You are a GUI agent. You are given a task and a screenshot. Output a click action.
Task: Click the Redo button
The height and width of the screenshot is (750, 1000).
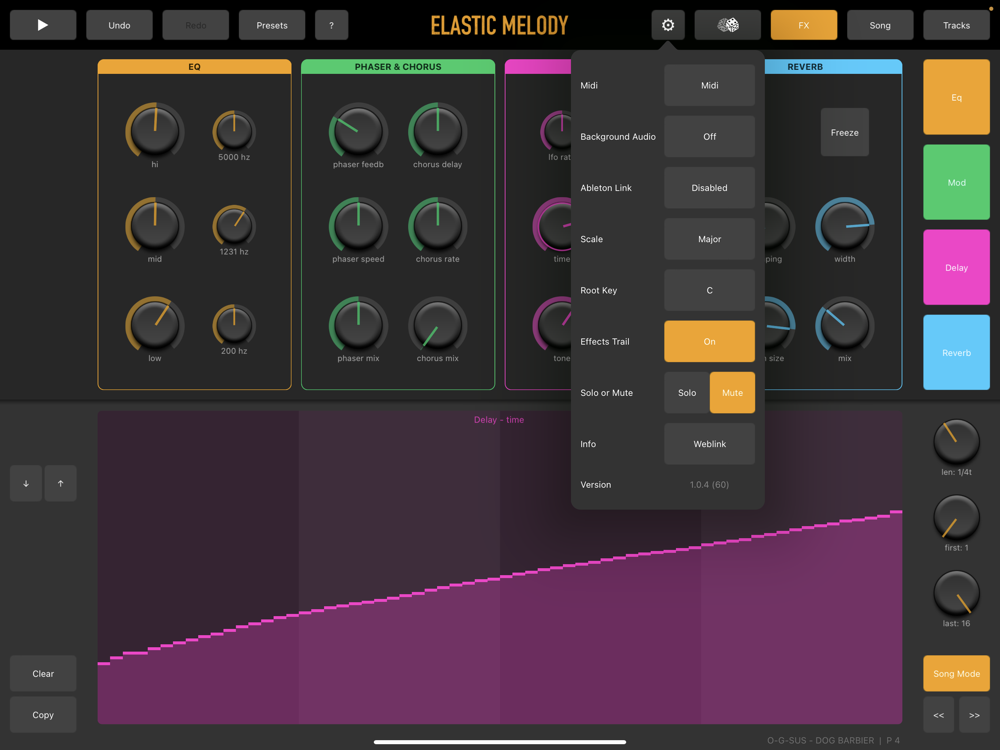coord(196,25)
